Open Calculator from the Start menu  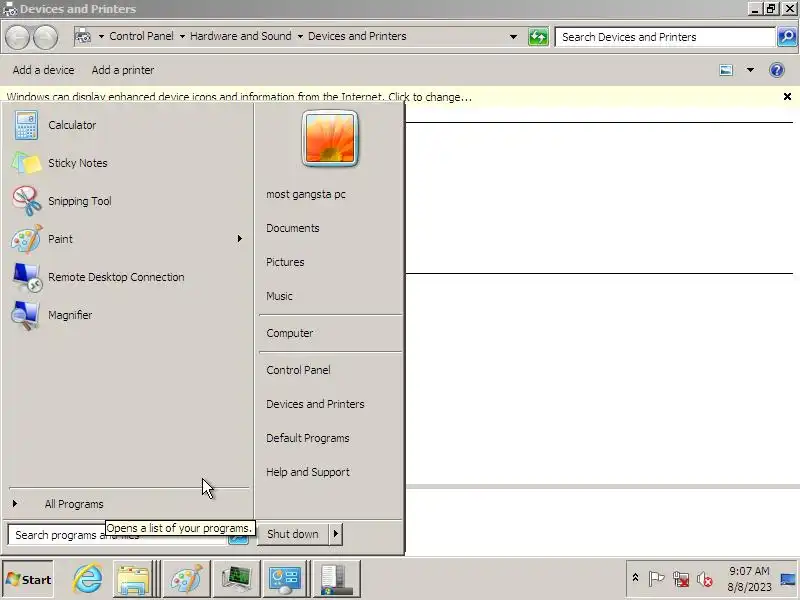[x=128, y=125]
